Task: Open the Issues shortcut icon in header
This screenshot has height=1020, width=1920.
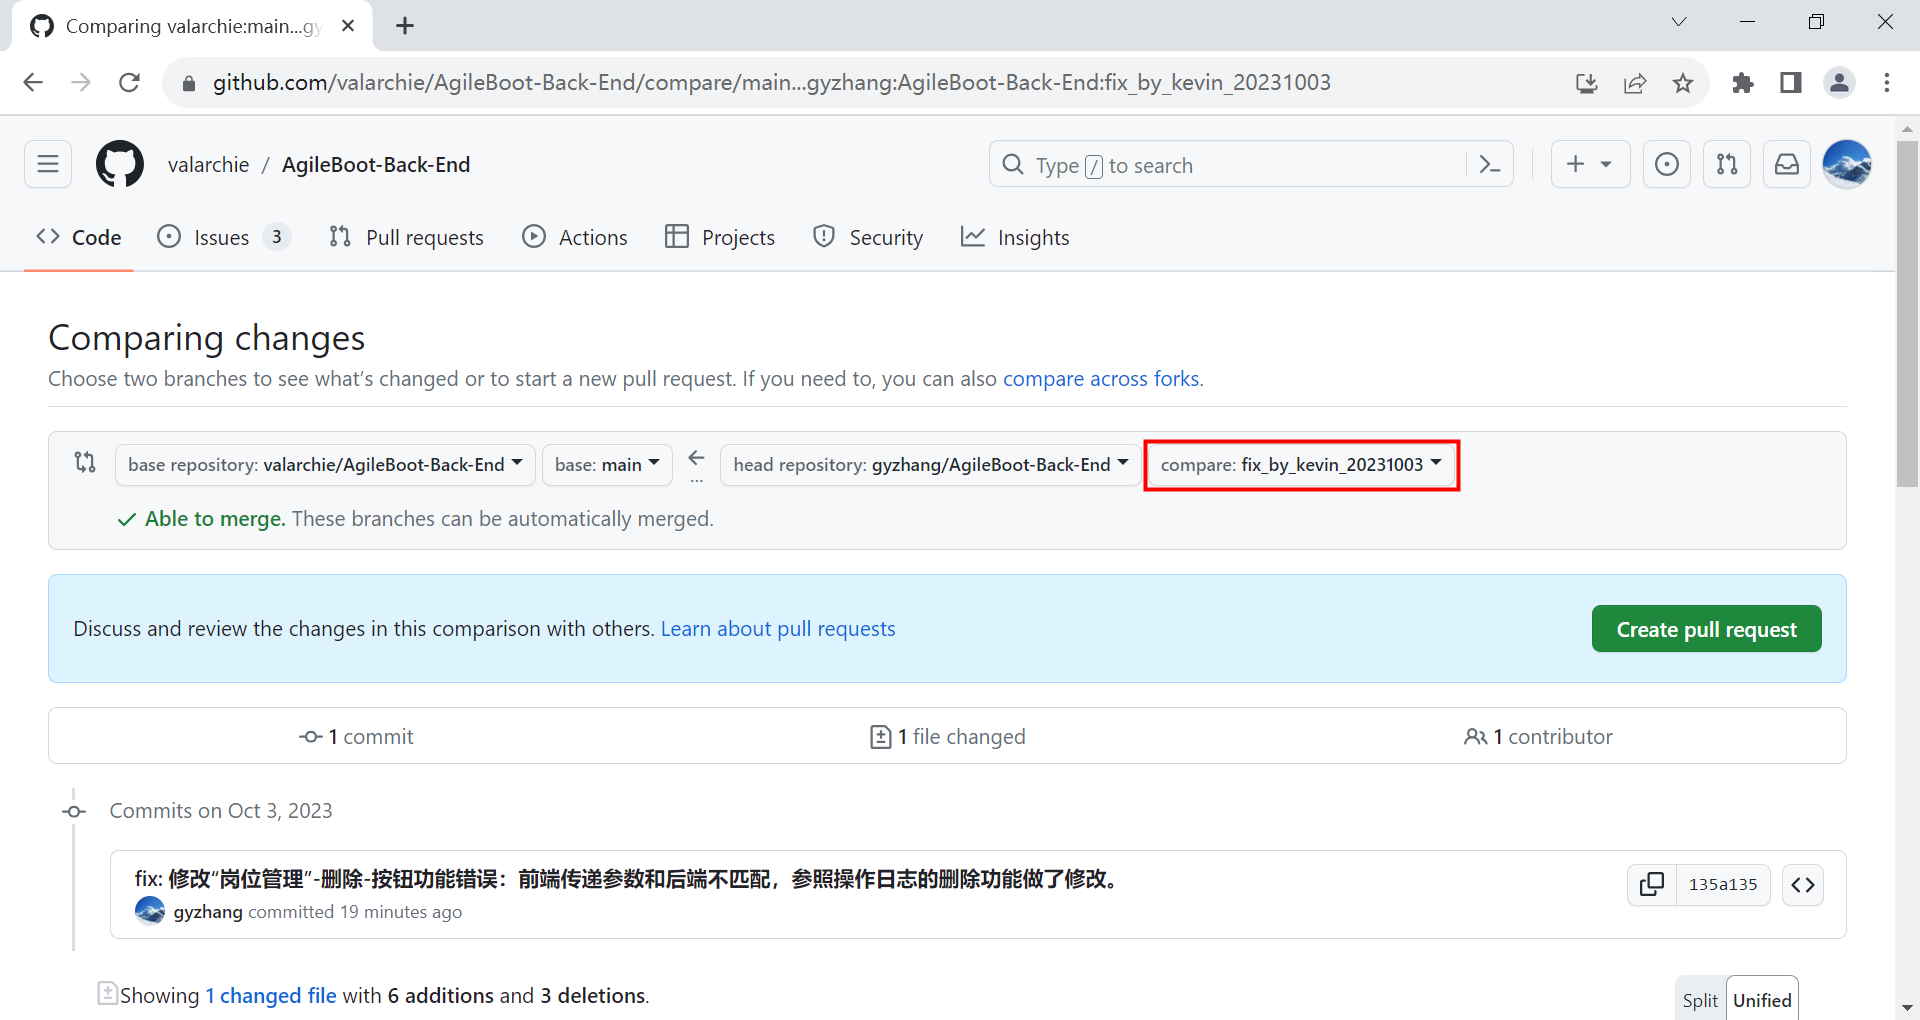Action: point(1667,164)
